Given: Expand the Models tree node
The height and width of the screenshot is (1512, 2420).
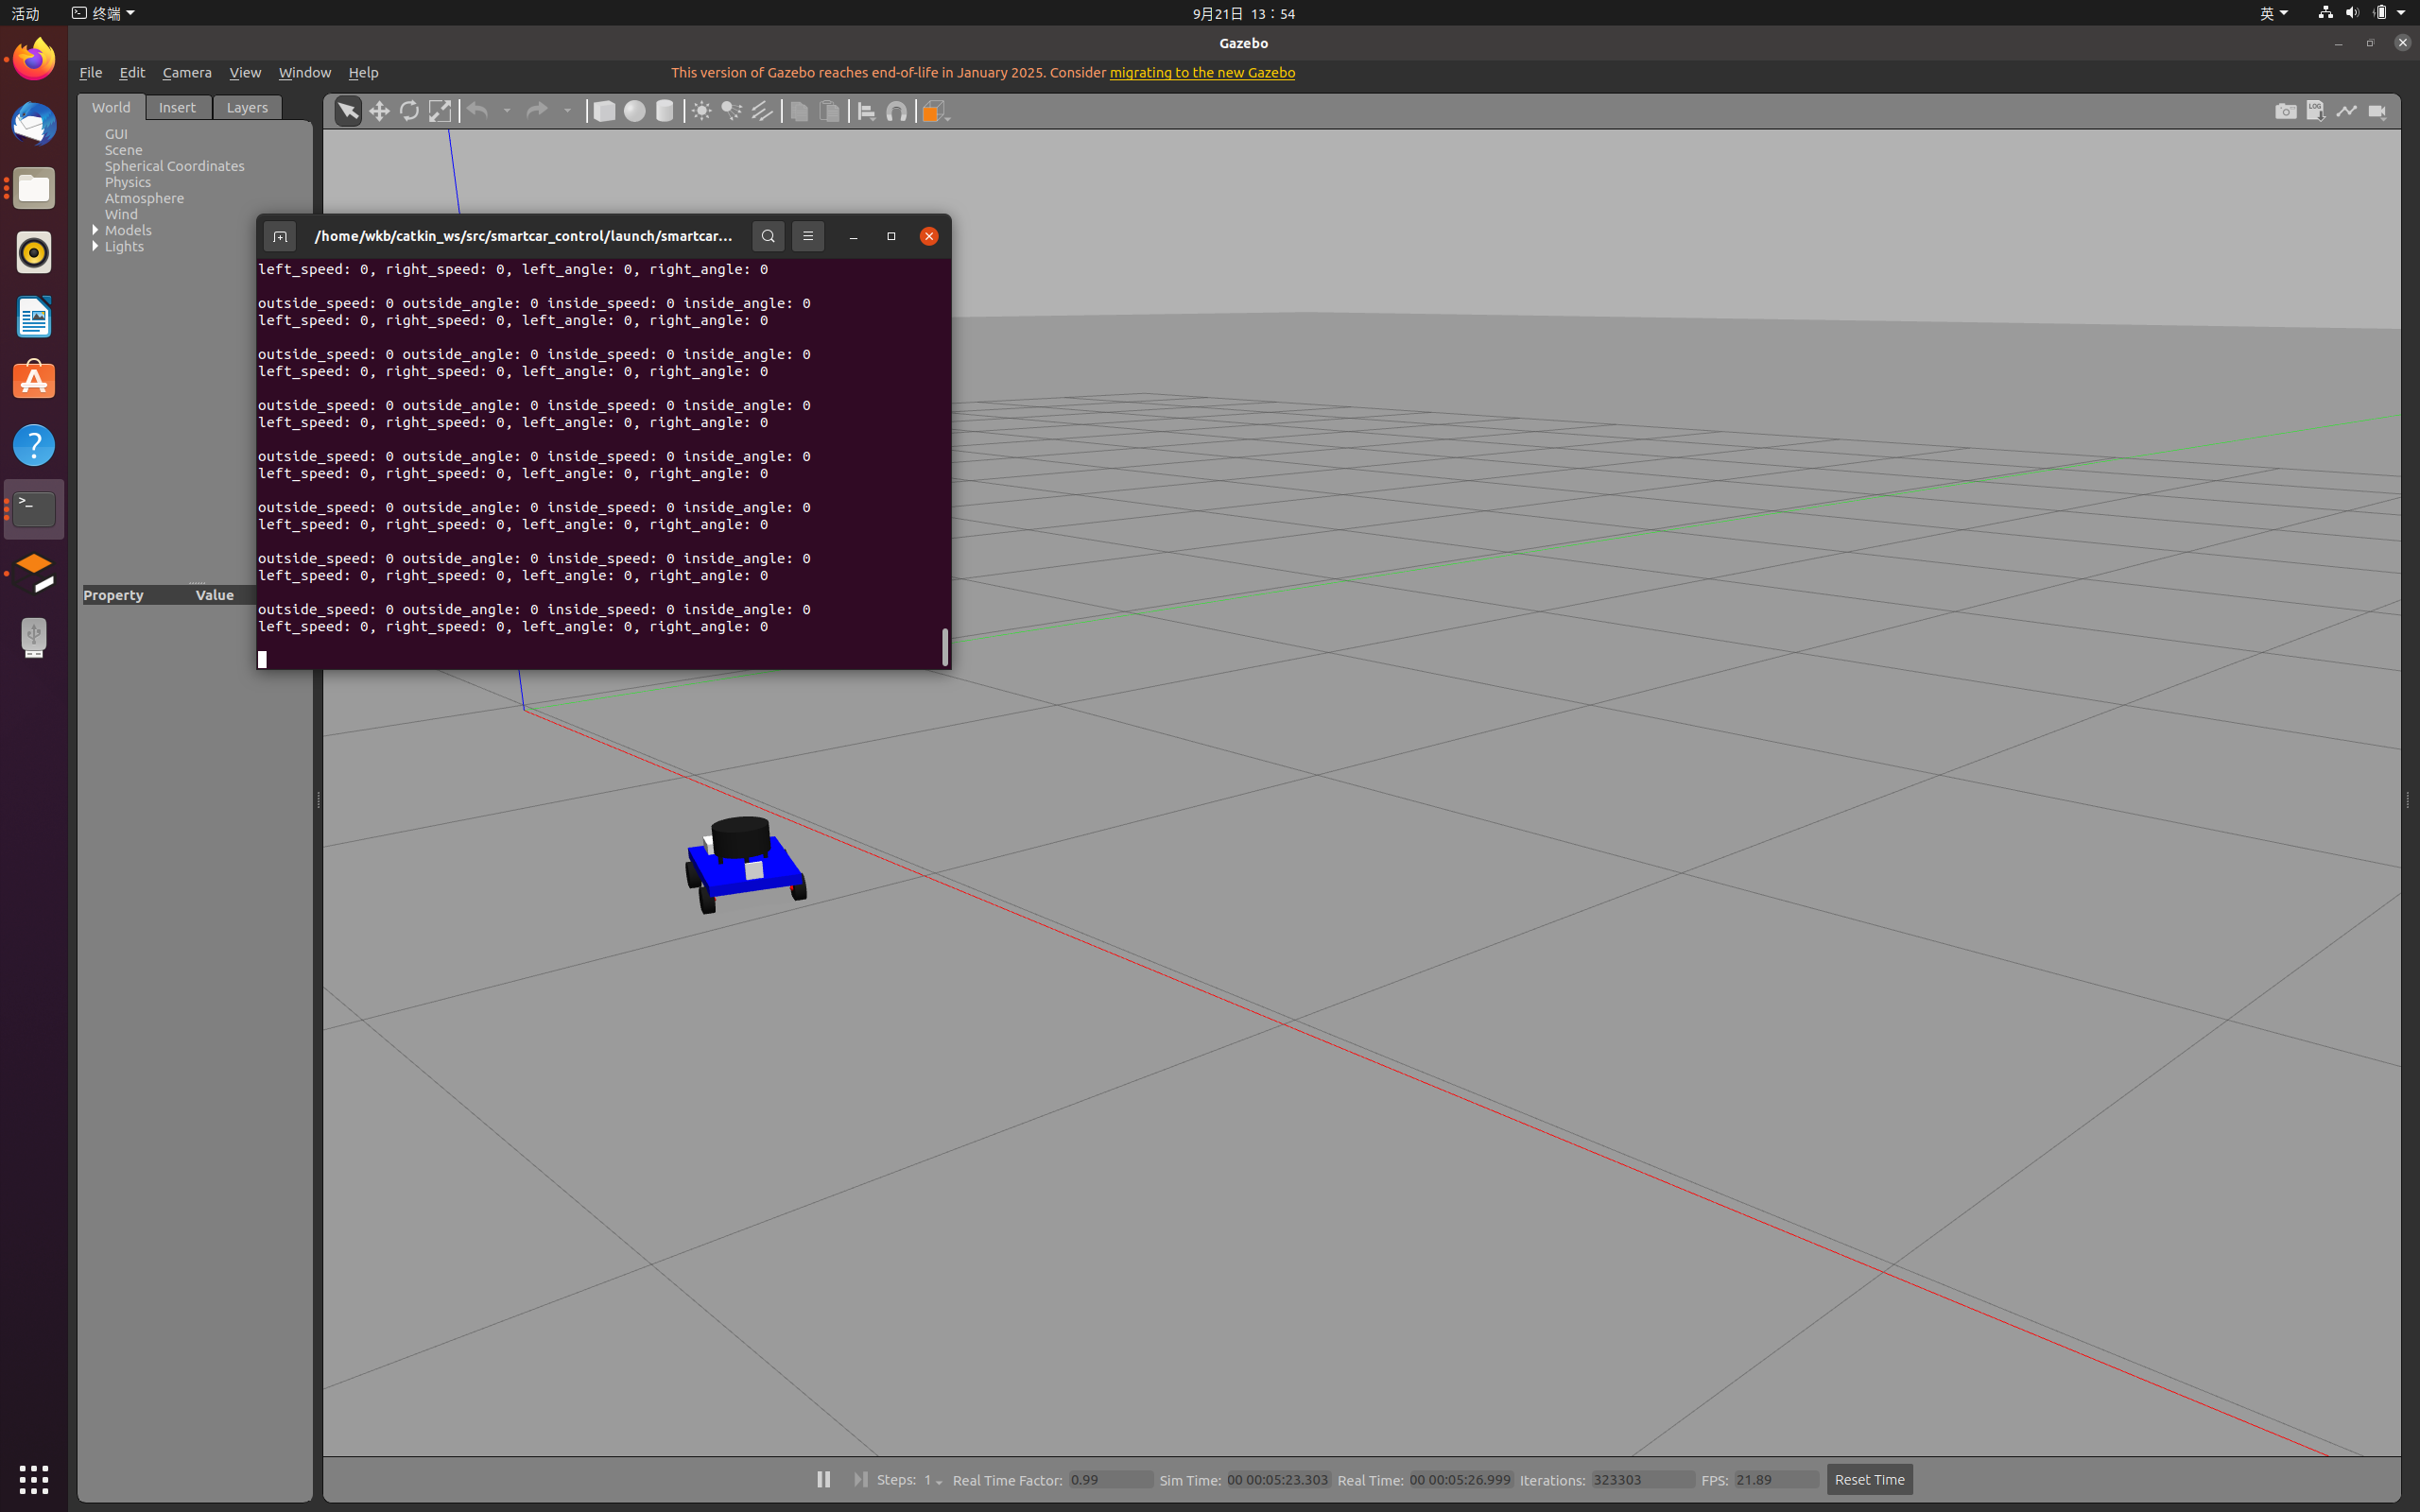Looking at the screenshot, I should point(96,230).
